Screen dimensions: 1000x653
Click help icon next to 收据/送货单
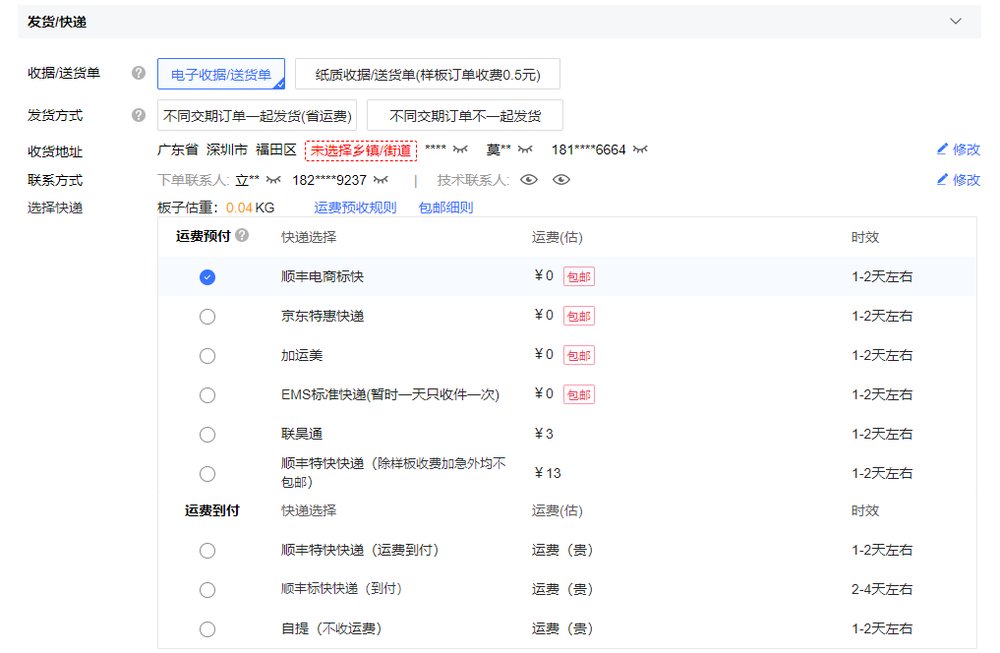tap(138, 73)
